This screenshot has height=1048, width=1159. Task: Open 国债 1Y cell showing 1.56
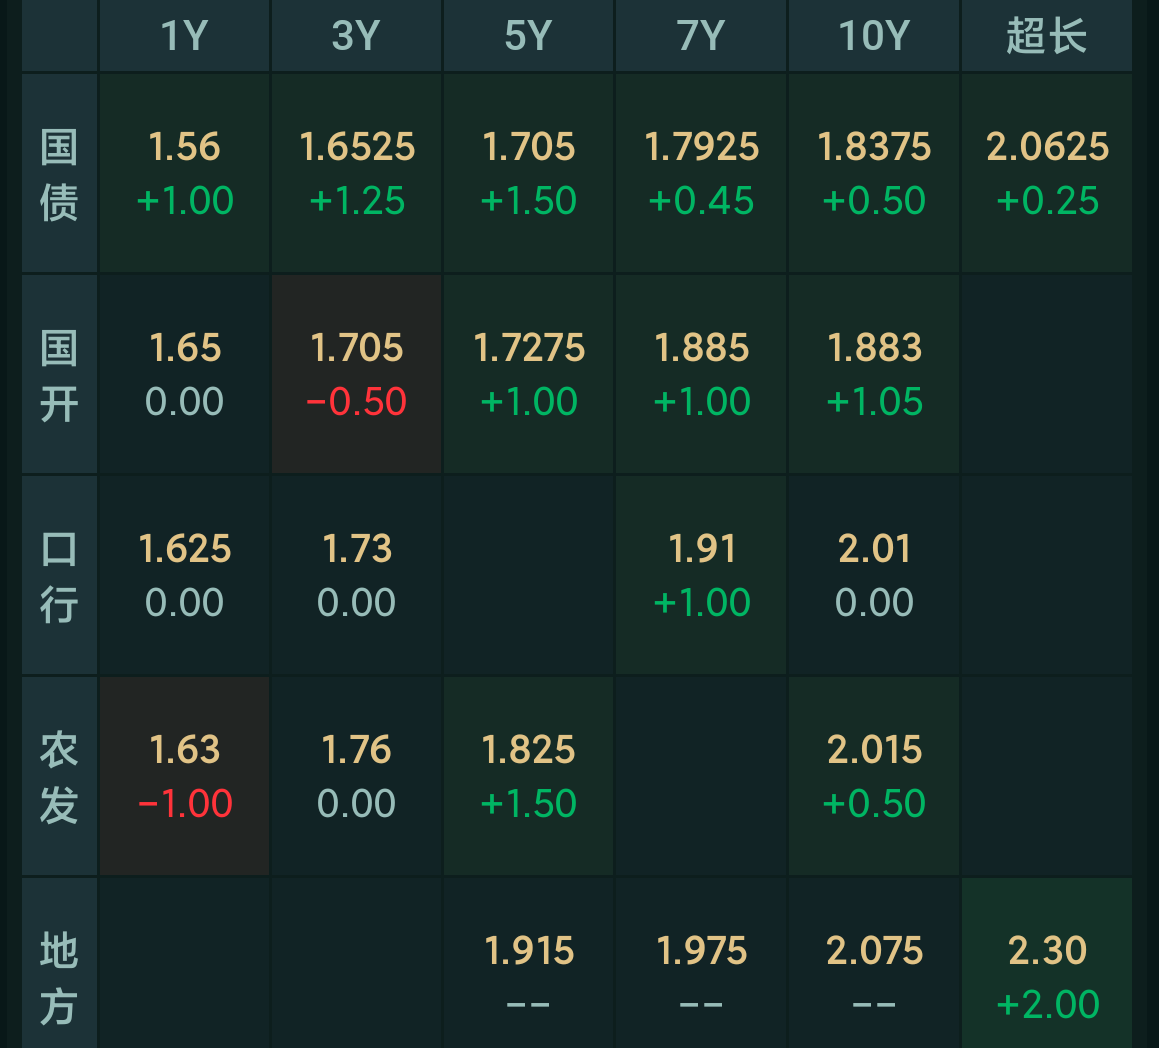pyautogui.click(x=184, y=173)
